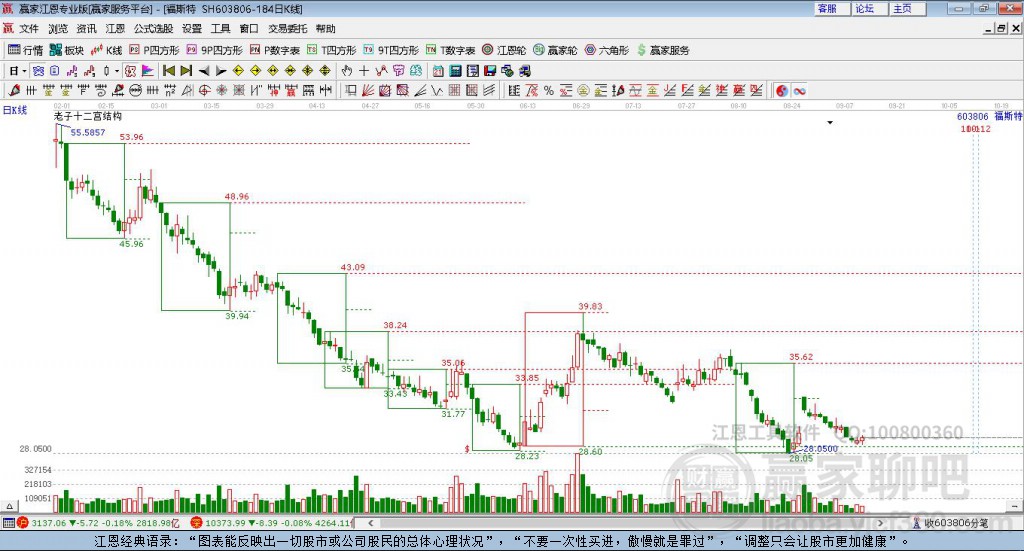Image resolution: width=1024 pixels, height=551 pixels.
Task: Open the 日 period dropdown
Action: 17,71
